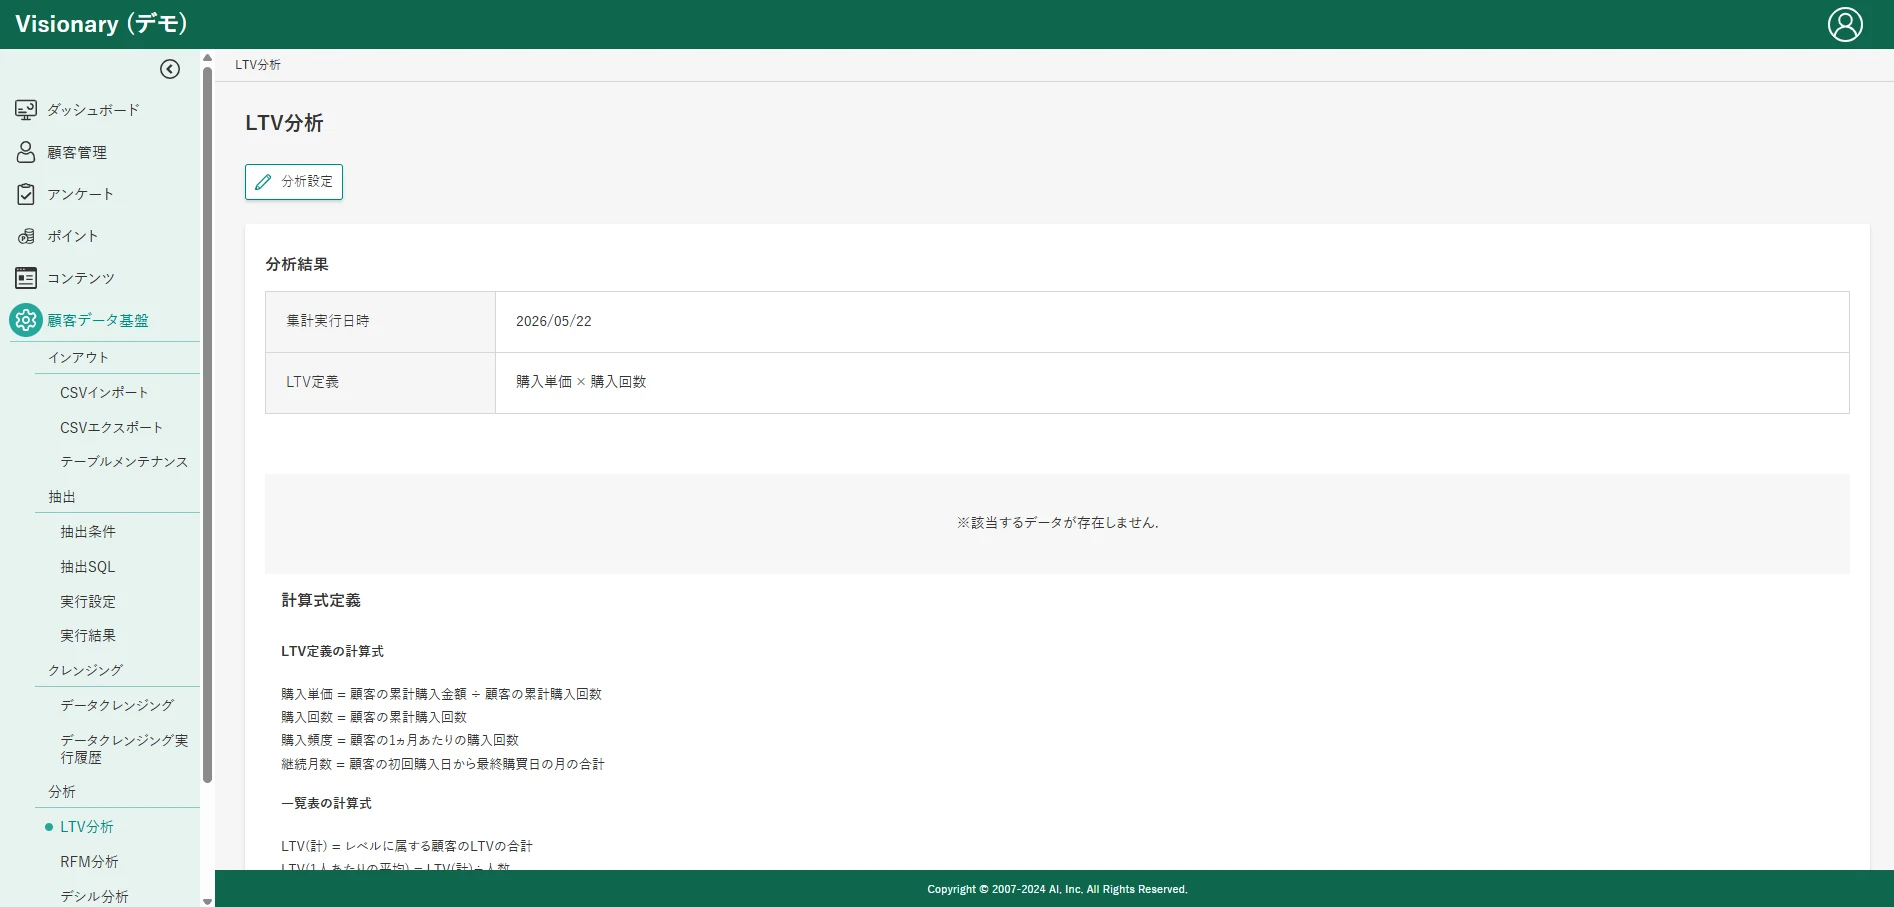Viewport: 1894px width, 907px height.
Task: Open RFM分析 page
Action: coord(89,861)
